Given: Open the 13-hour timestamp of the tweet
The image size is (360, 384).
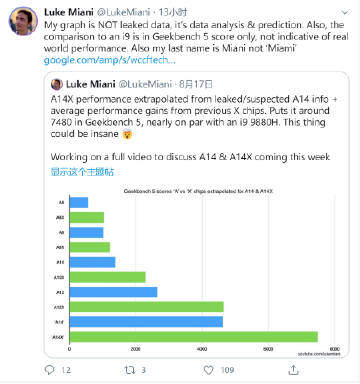Looking at the screenshot, I should coord(173,12).
